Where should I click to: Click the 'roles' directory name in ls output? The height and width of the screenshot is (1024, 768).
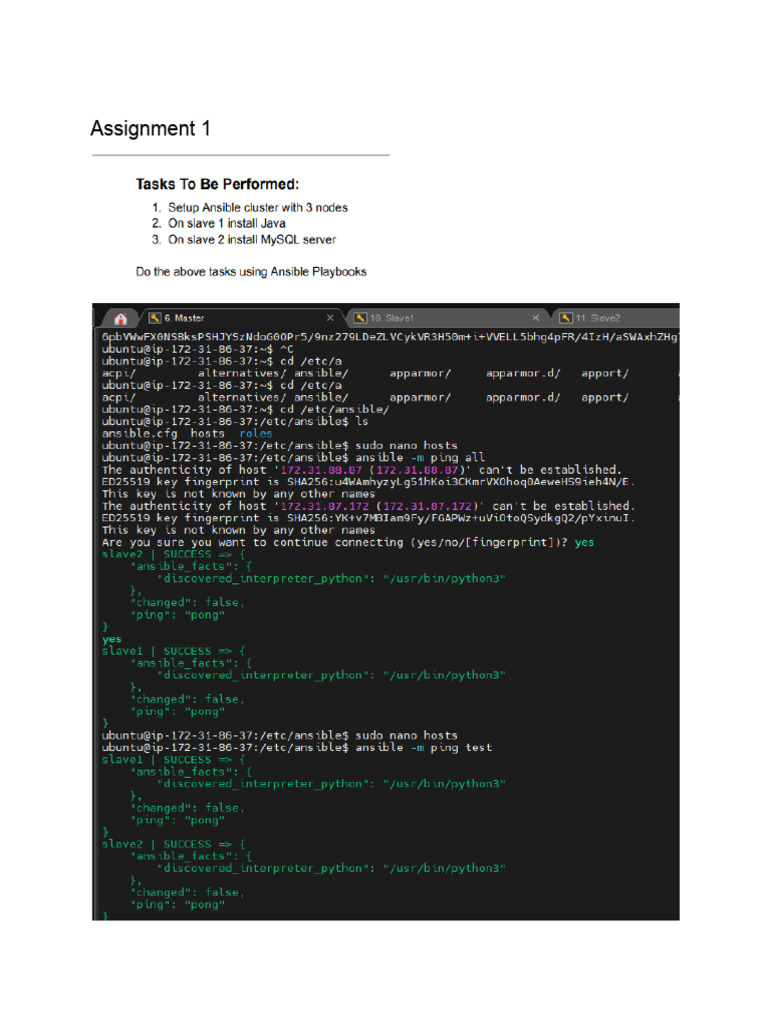point(255,434)
